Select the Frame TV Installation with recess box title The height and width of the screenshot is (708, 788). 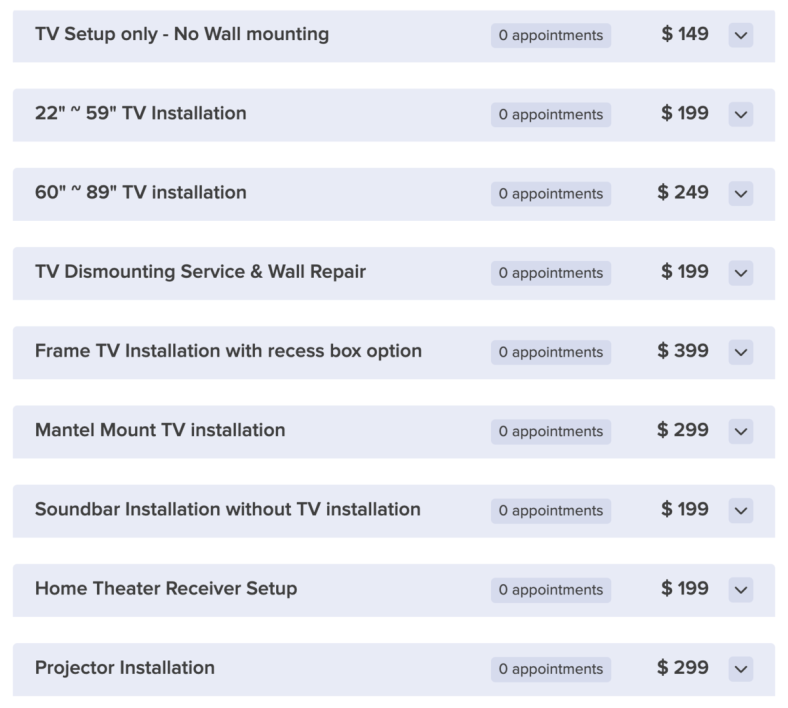coord(228,351)
